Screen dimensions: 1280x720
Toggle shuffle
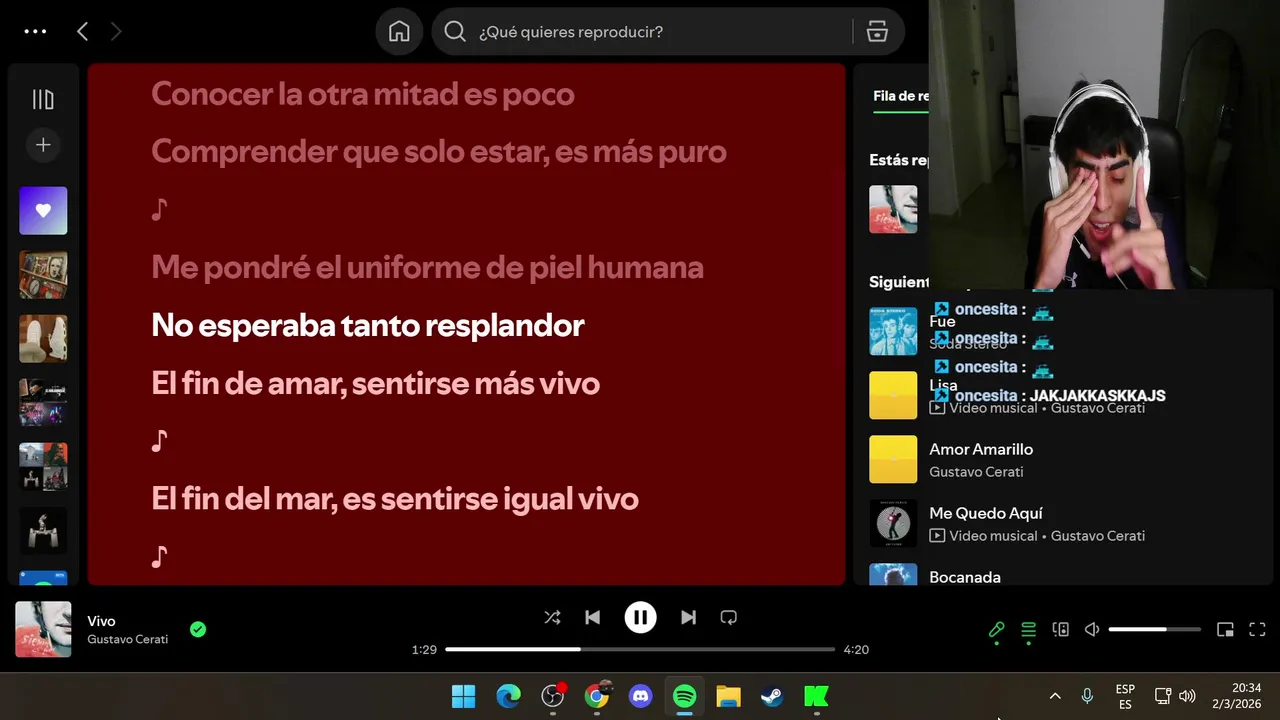pyautogui.click(x=552, y=618)
